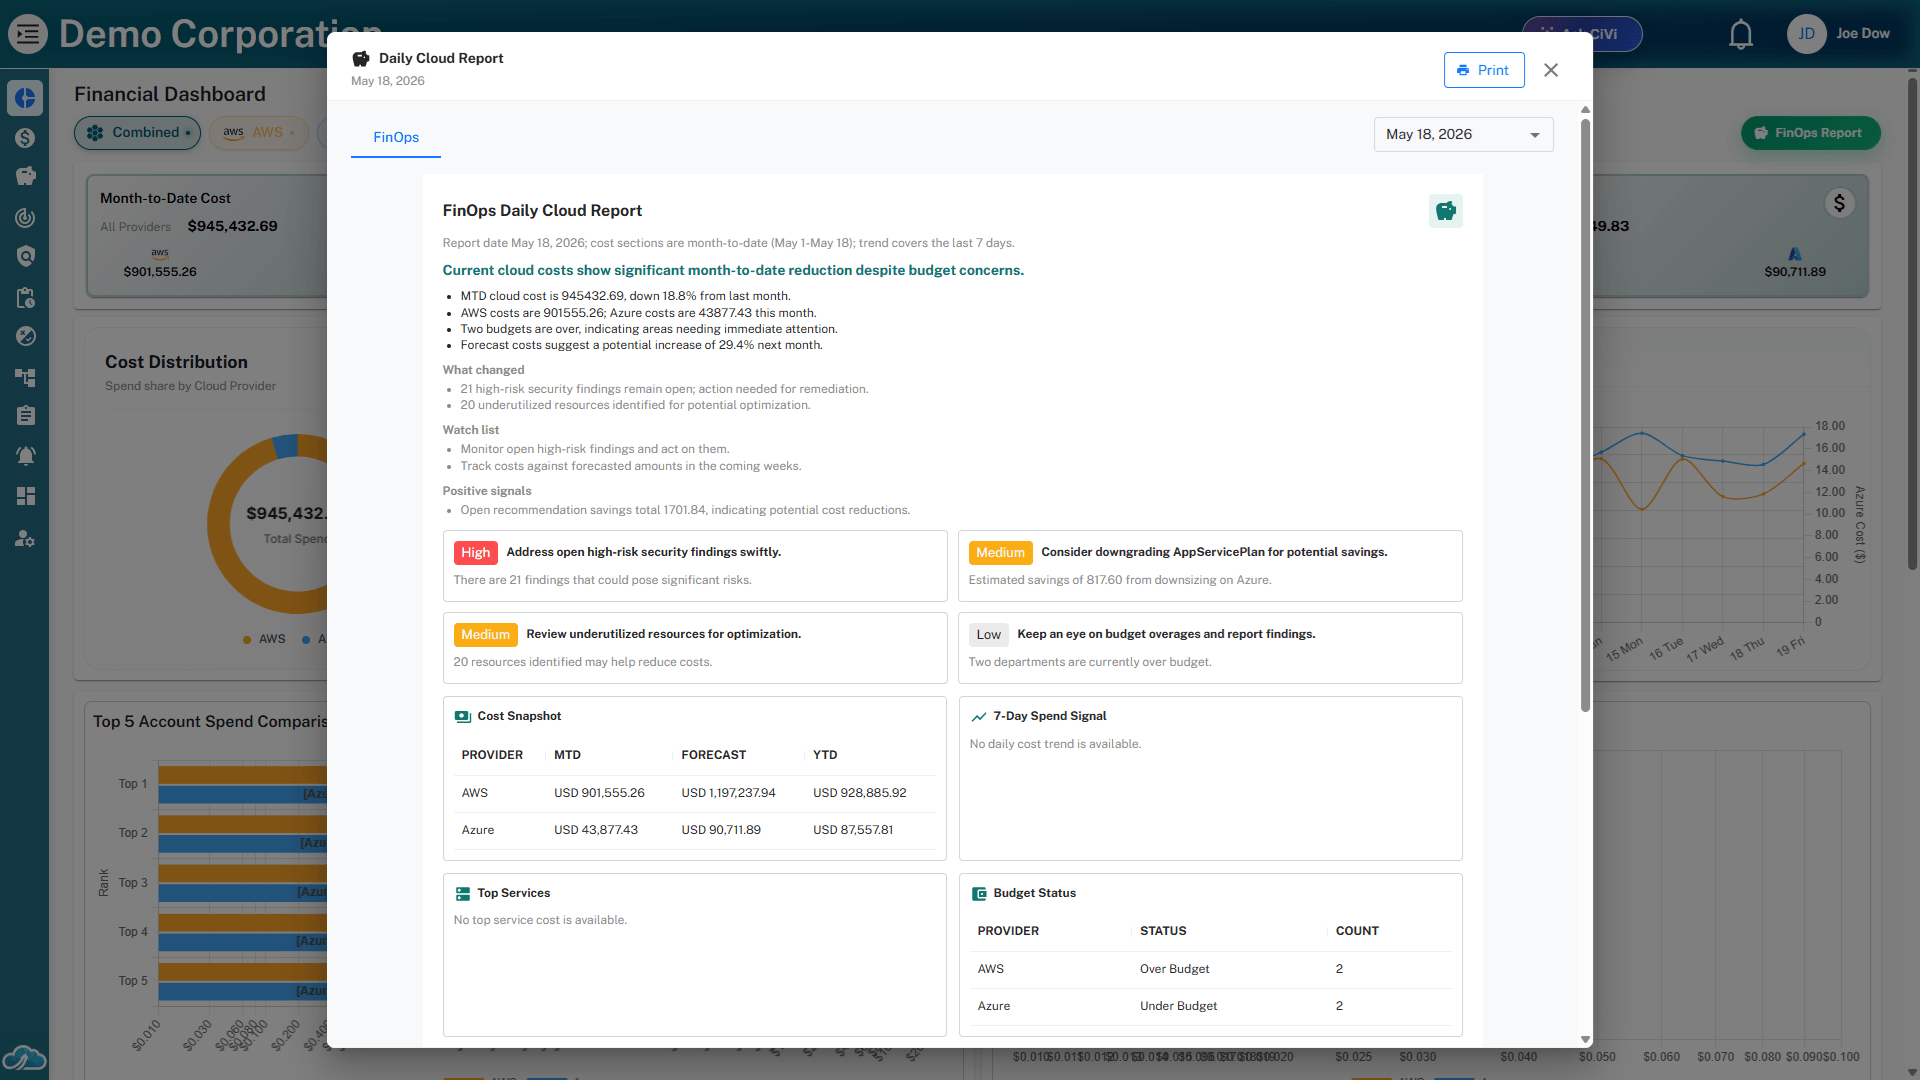Open the circular gauge sidebar icon
The height and width of the screenshot is (1080, 1920).
click(x=26, y=217)
